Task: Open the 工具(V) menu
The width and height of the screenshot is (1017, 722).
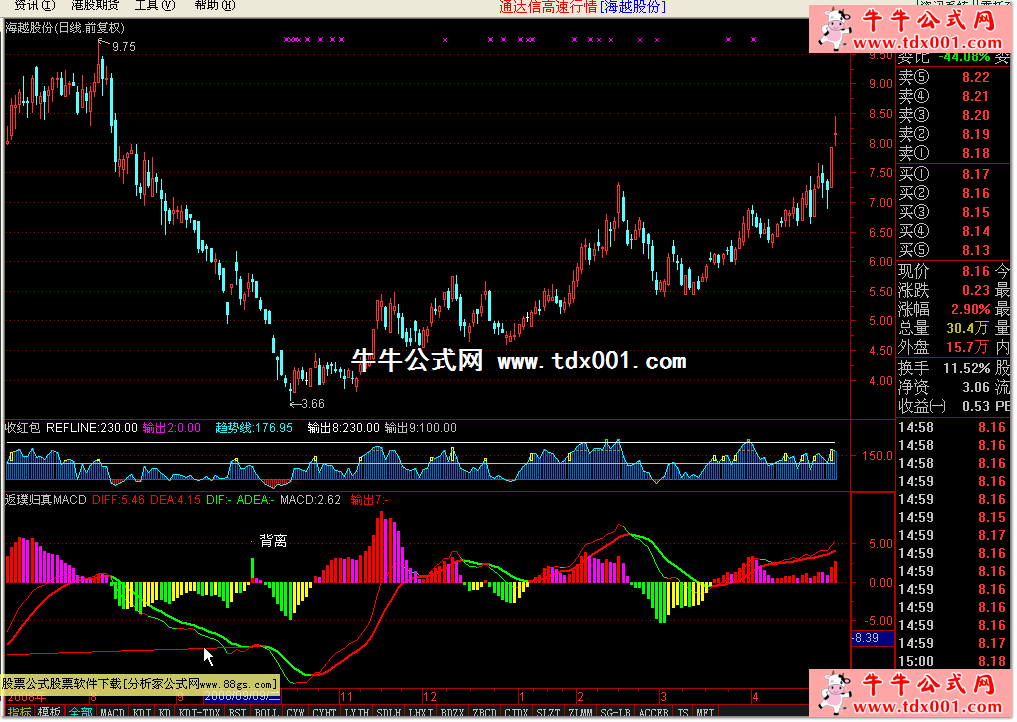Action: 155,6
